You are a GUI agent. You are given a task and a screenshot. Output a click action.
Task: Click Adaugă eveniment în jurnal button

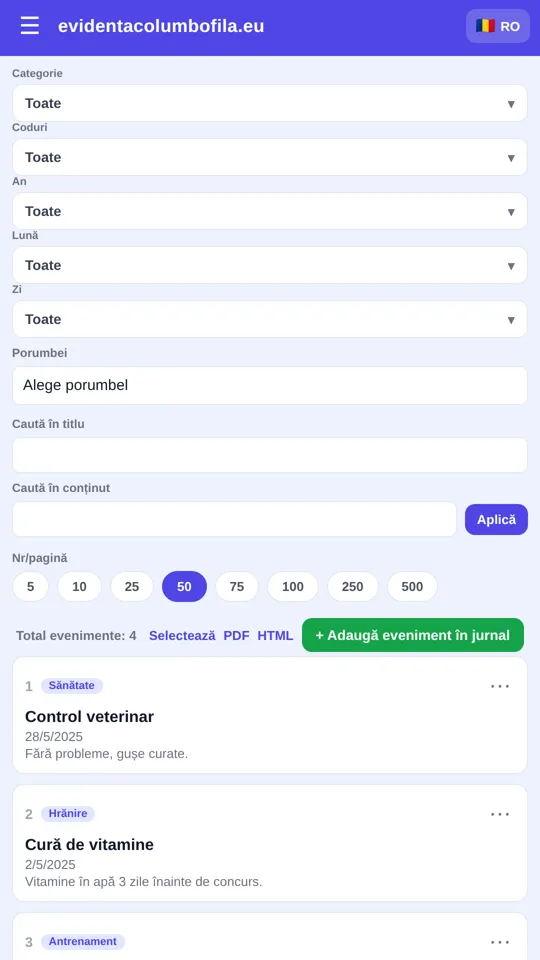(413, 635)
